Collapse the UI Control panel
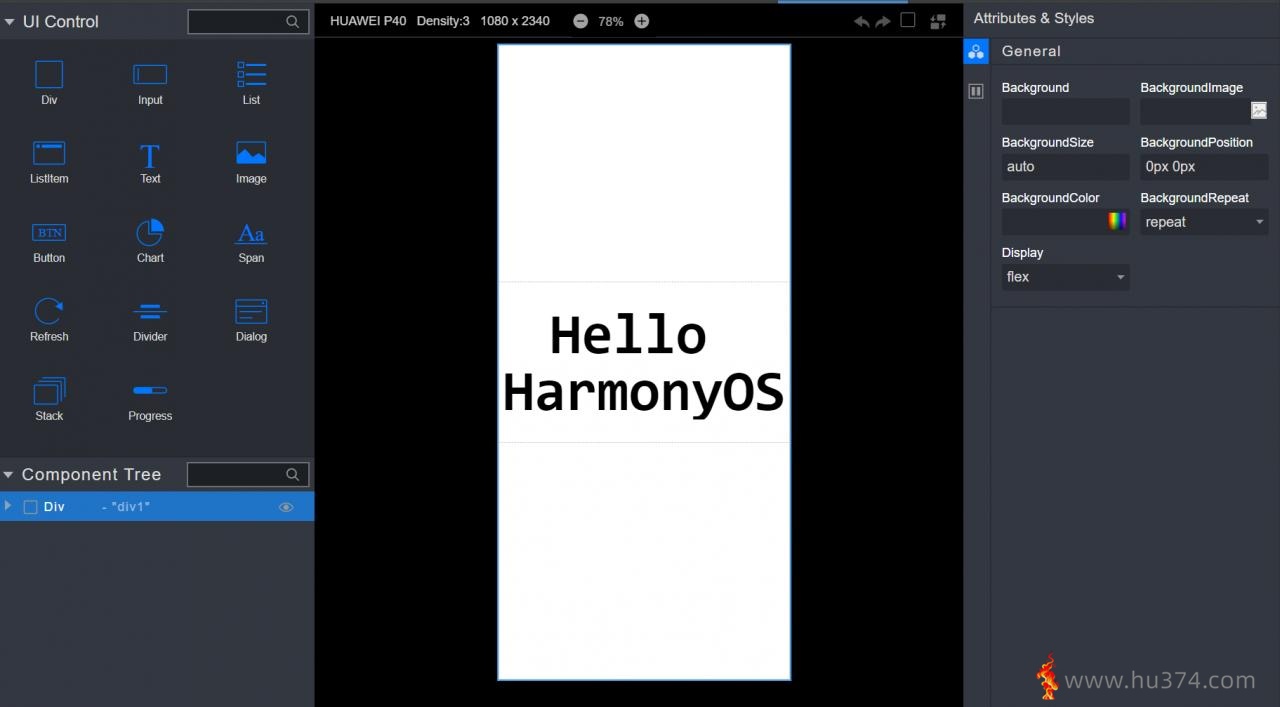This screenshot has width=1280, height=707. [x=9, y=22]
